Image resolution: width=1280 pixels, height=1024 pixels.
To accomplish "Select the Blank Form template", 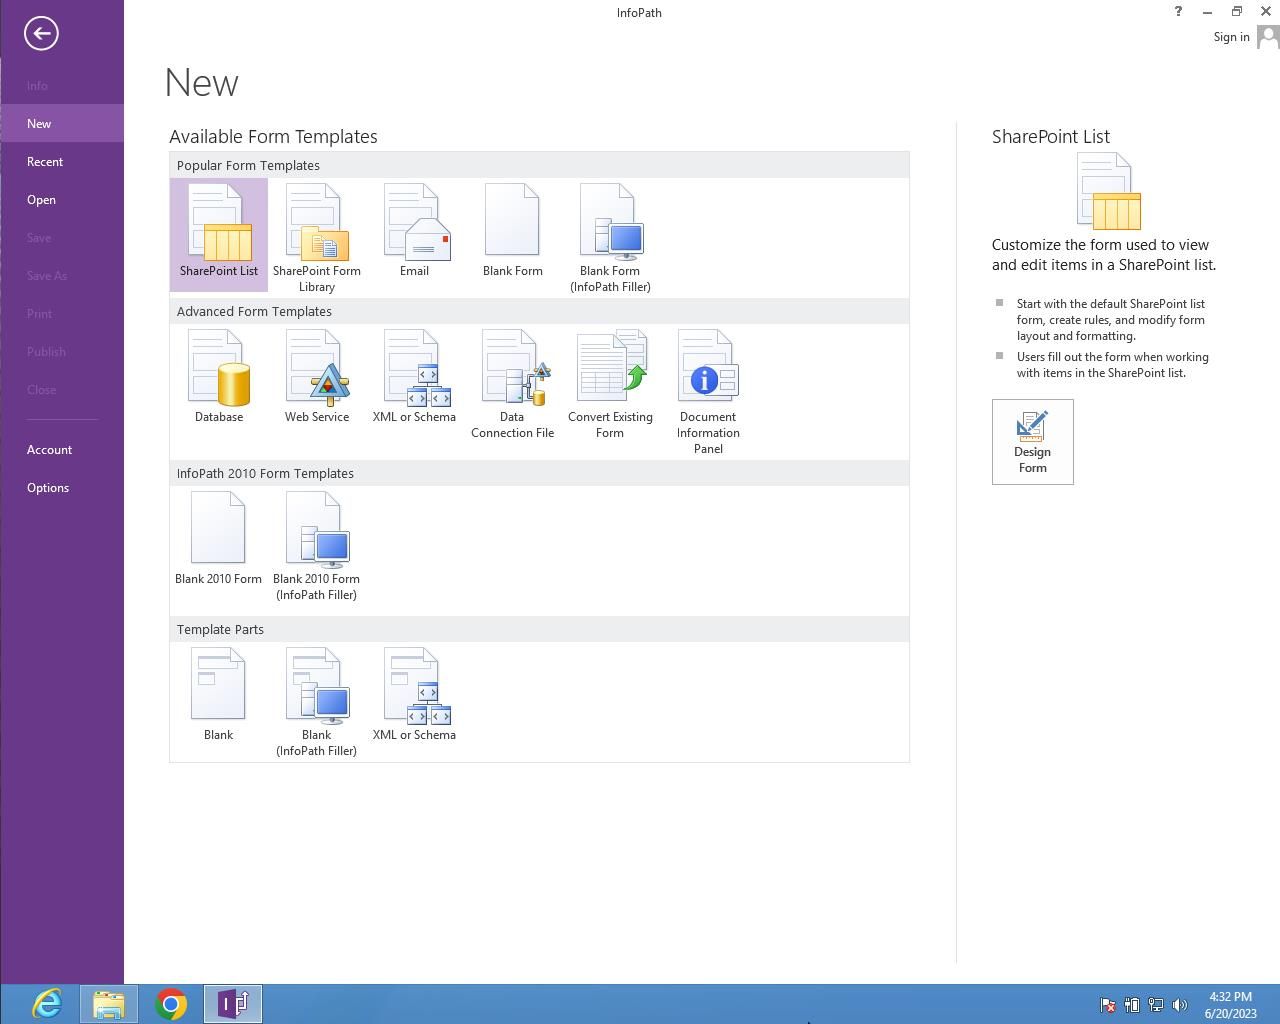I will [x=512, y=232].
